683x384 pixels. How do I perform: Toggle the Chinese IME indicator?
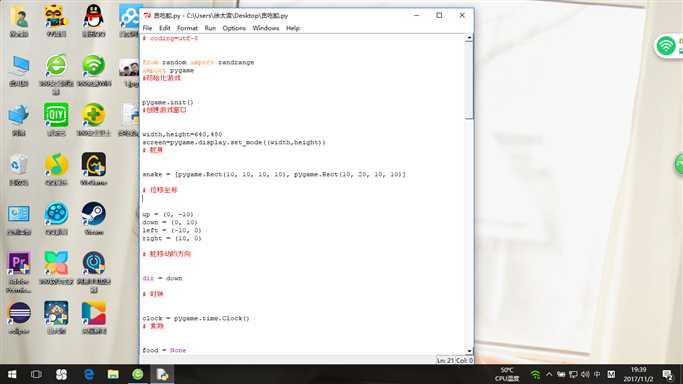coord(597,374)
